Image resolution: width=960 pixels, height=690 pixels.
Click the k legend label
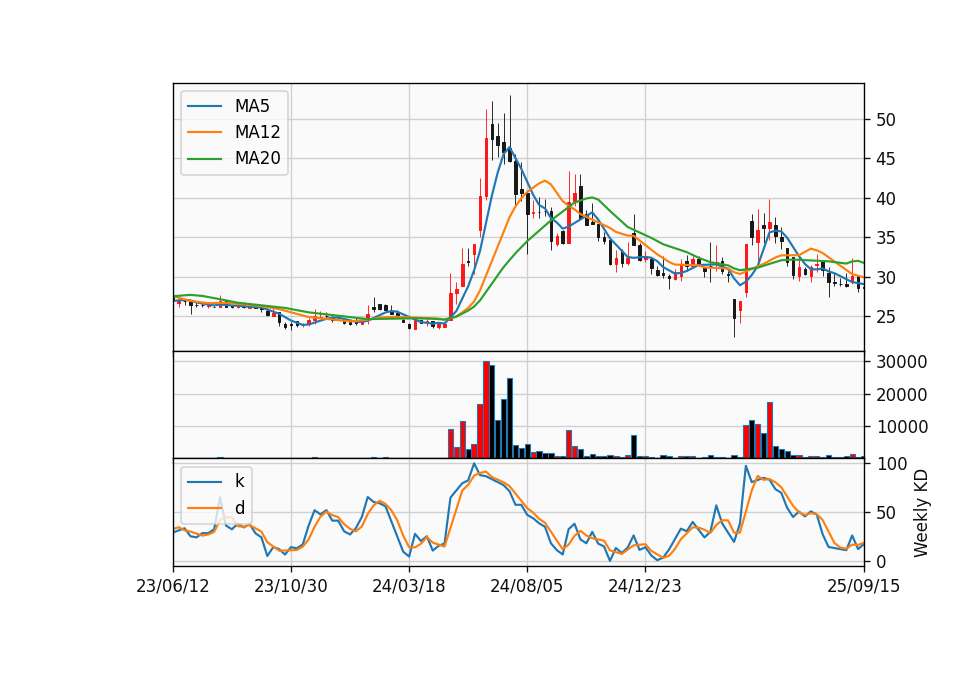click(x=239, y=481)
